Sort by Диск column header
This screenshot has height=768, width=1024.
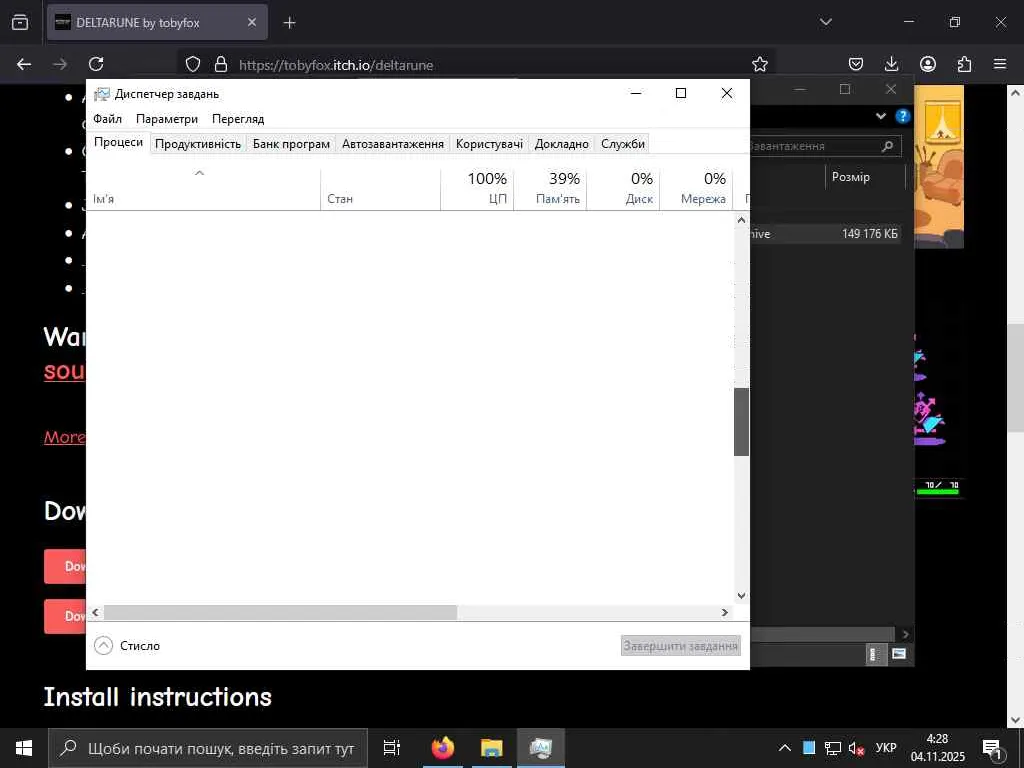tap(624, 189)
